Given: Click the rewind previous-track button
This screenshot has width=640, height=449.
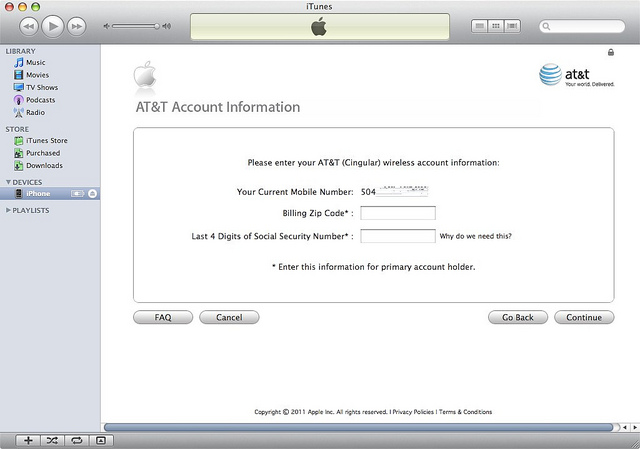Looking at the screenshot, I should click(x=29, y=27).
